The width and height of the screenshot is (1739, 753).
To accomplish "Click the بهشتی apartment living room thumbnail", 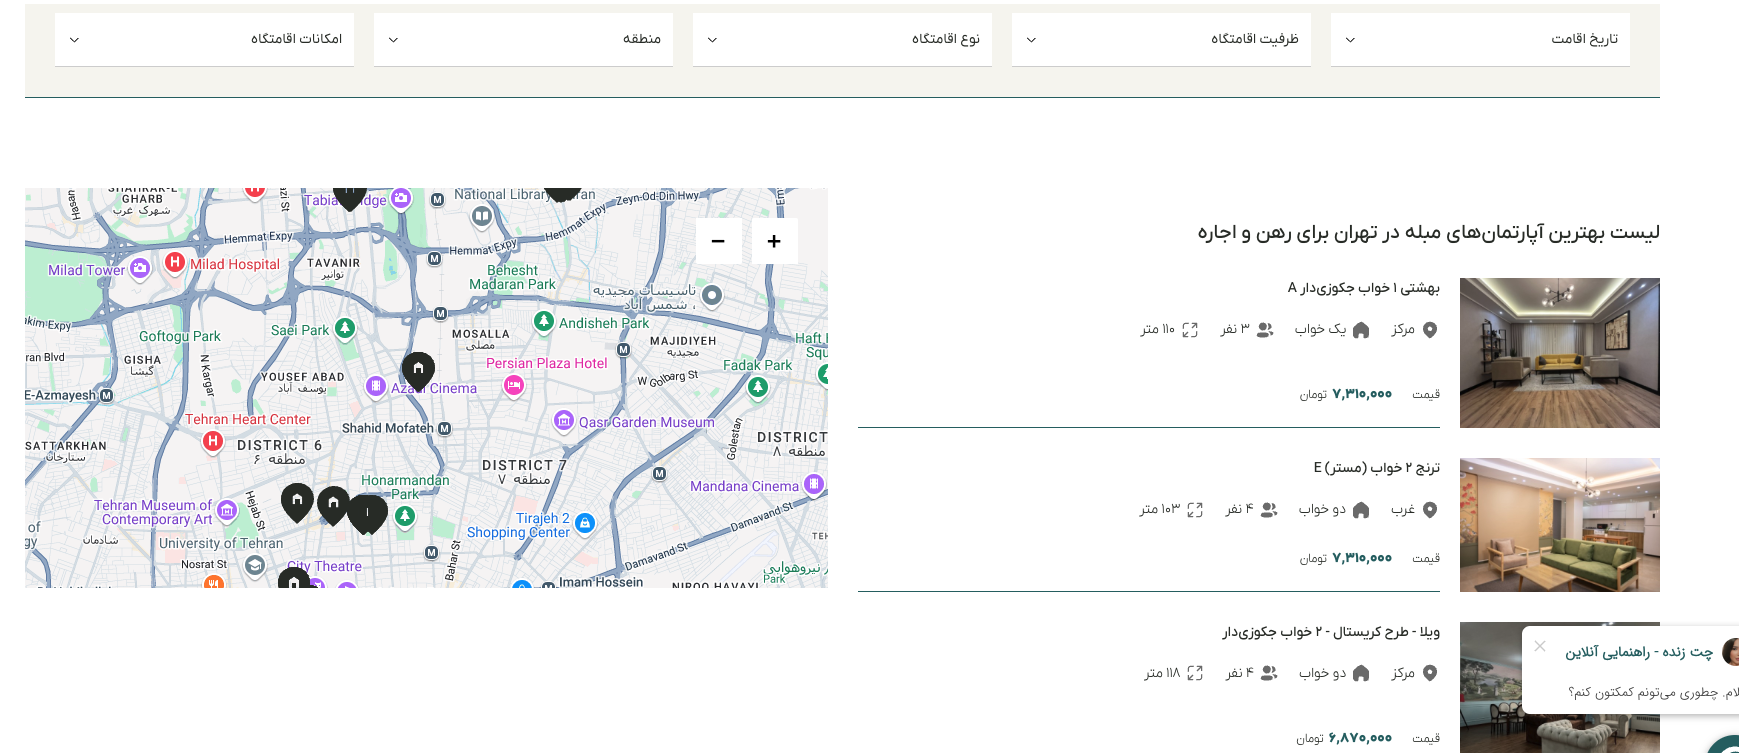I will (x=1560, y=353).
